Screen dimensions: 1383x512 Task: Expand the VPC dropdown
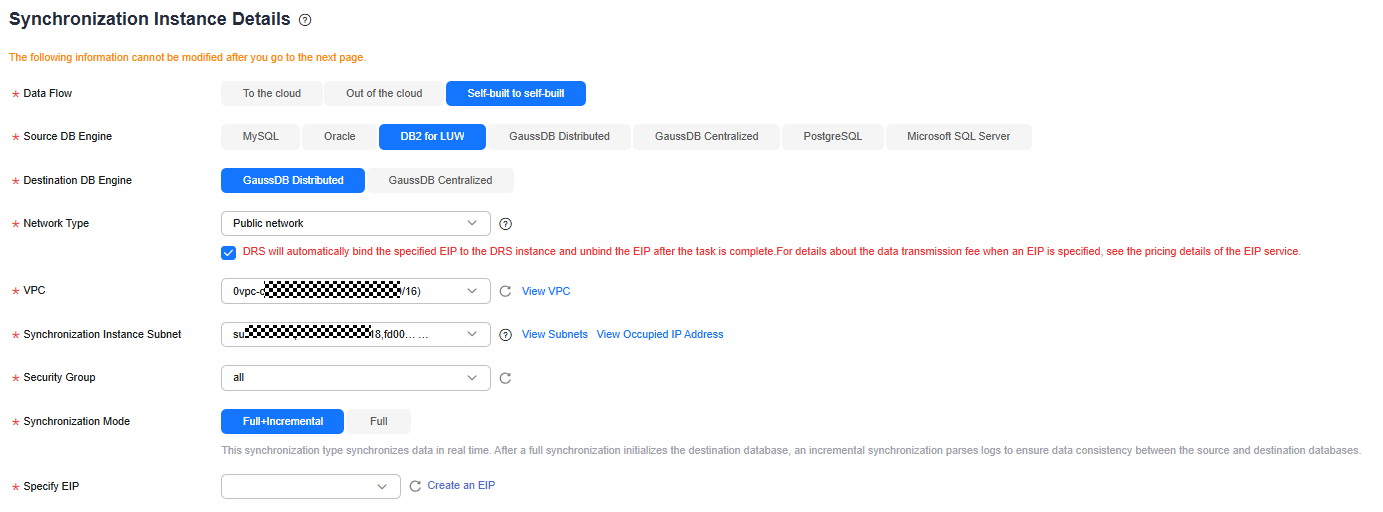click(356, 291)
